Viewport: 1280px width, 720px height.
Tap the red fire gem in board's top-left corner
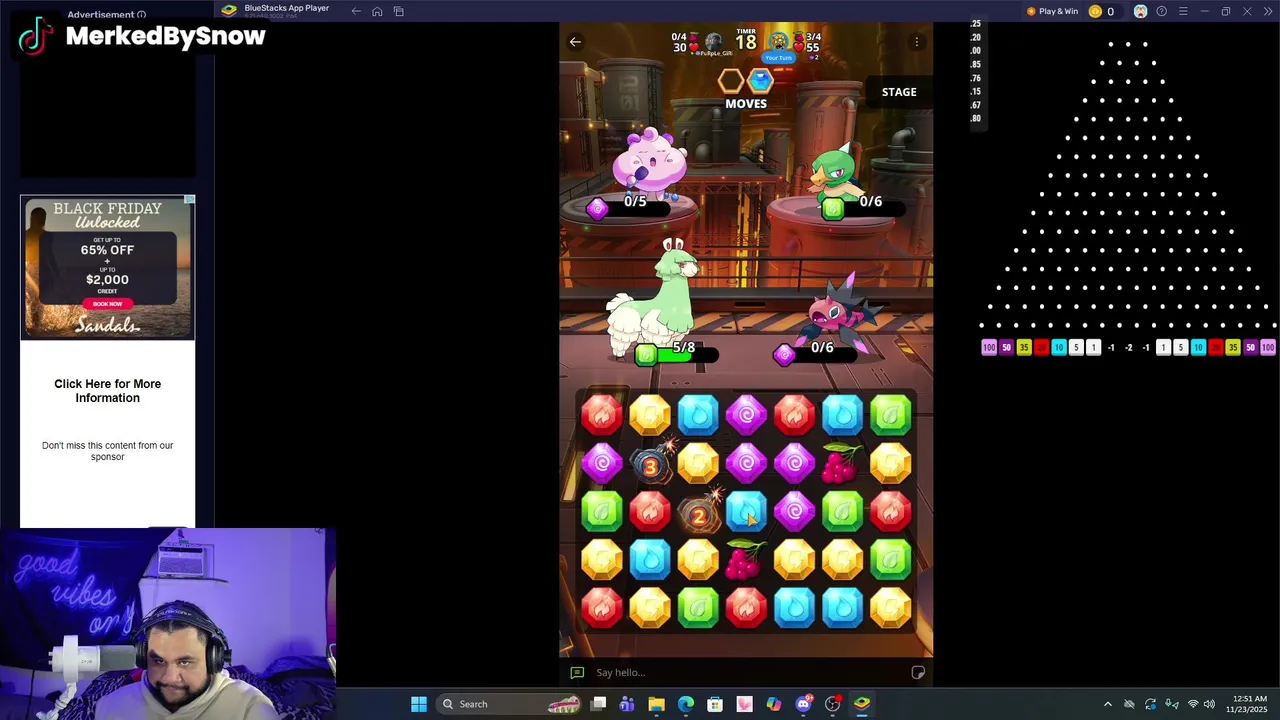(602, 415)
